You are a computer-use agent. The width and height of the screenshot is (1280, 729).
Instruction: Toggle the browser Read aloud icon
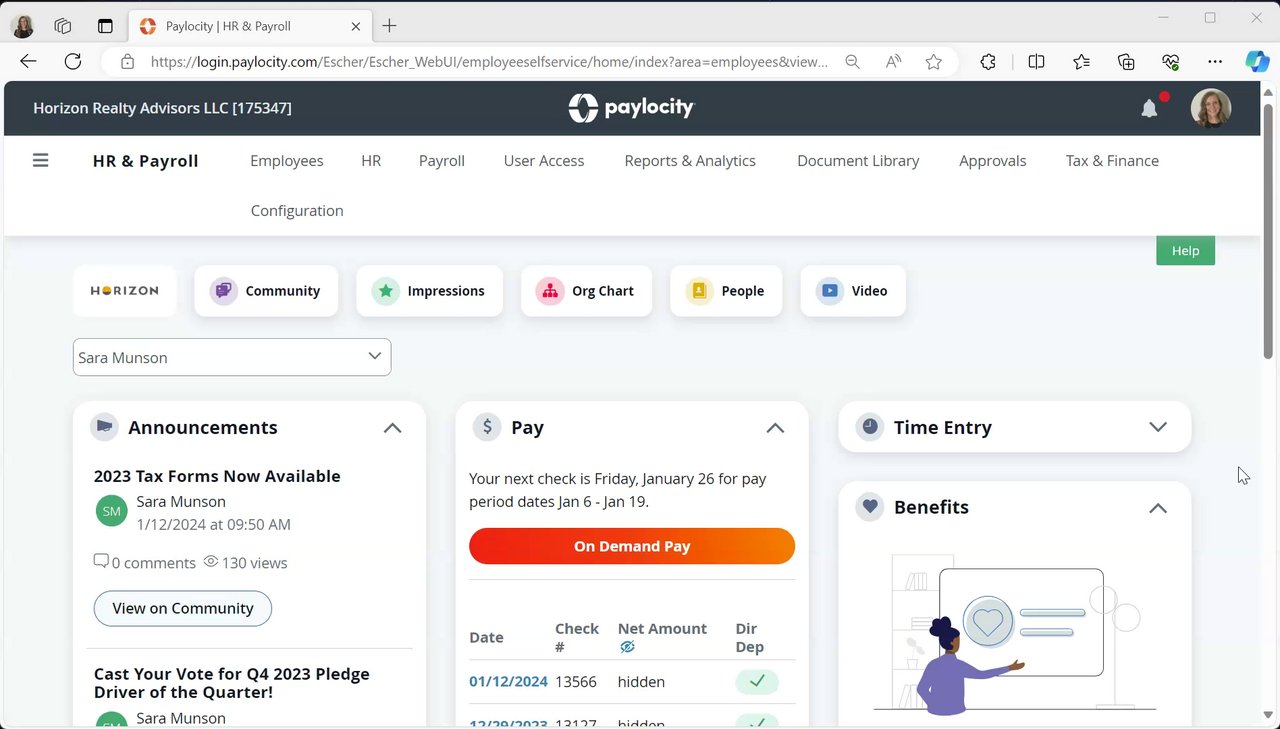coord(893,62)
